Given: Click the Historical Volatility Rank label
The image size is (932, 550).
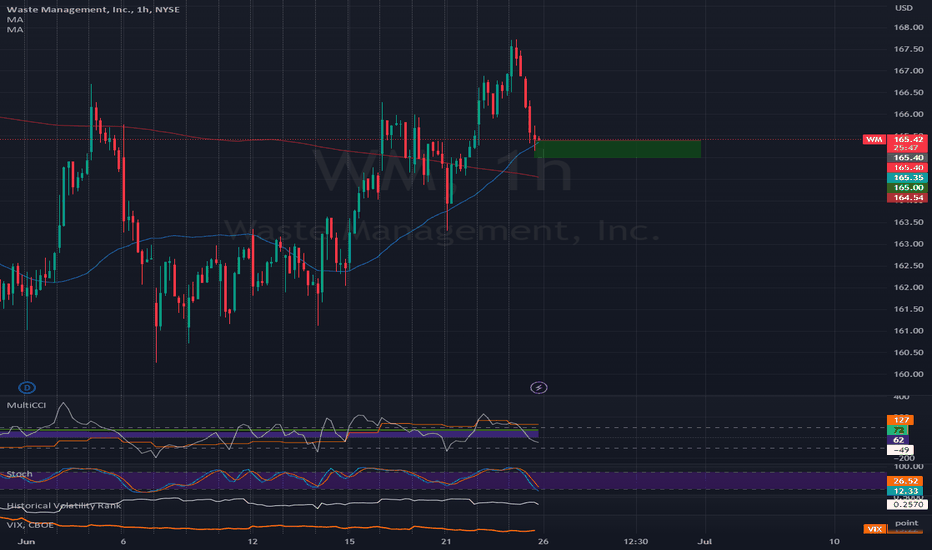Looking at the screenshot, I should pyautogui.click(x=64, y=505).
